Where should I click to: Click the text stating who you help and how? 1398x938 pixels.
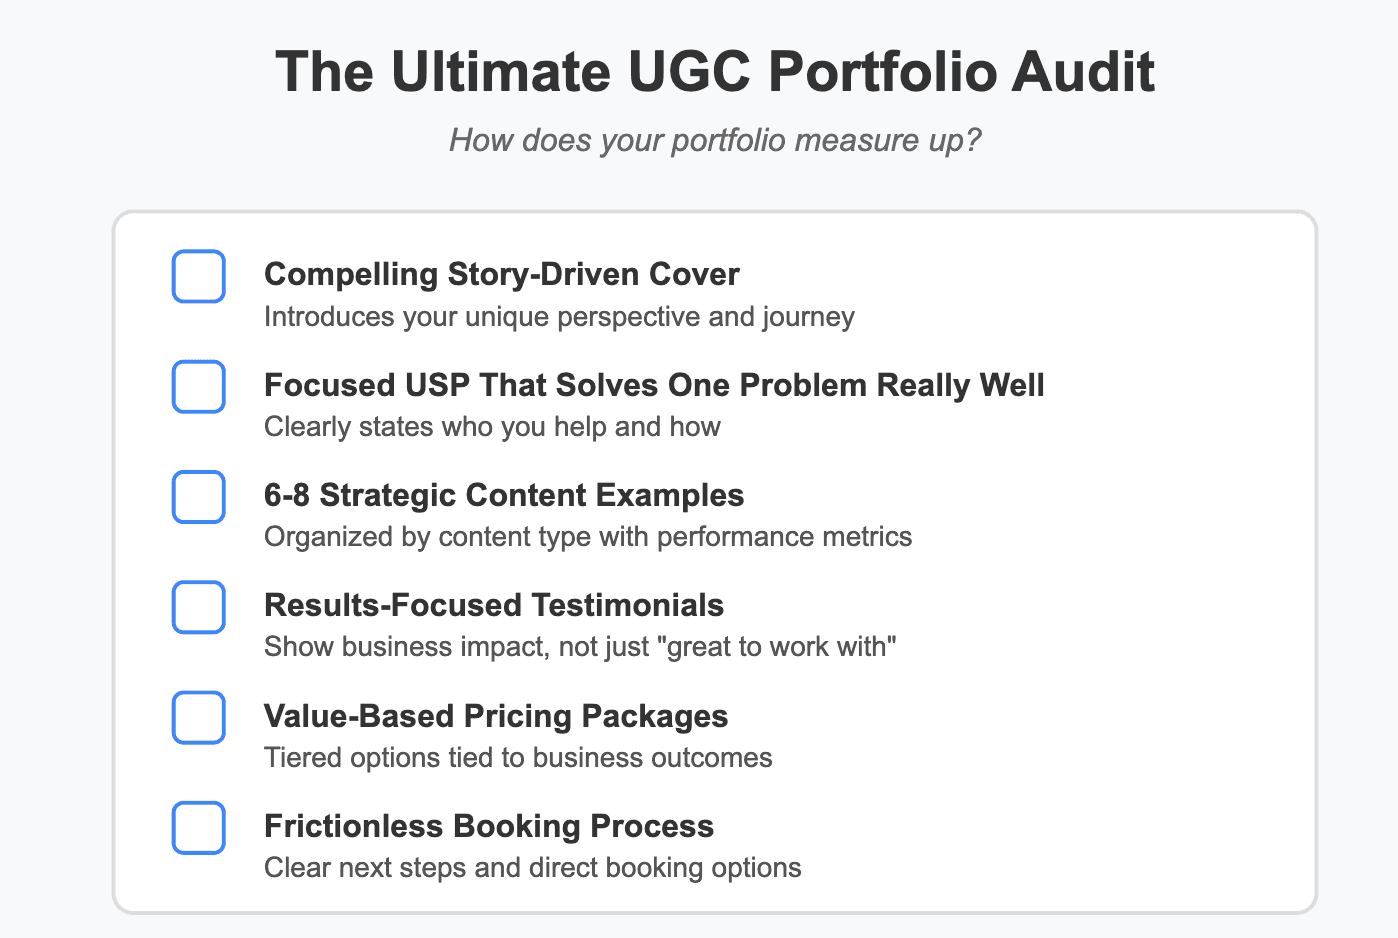point(491,427)
